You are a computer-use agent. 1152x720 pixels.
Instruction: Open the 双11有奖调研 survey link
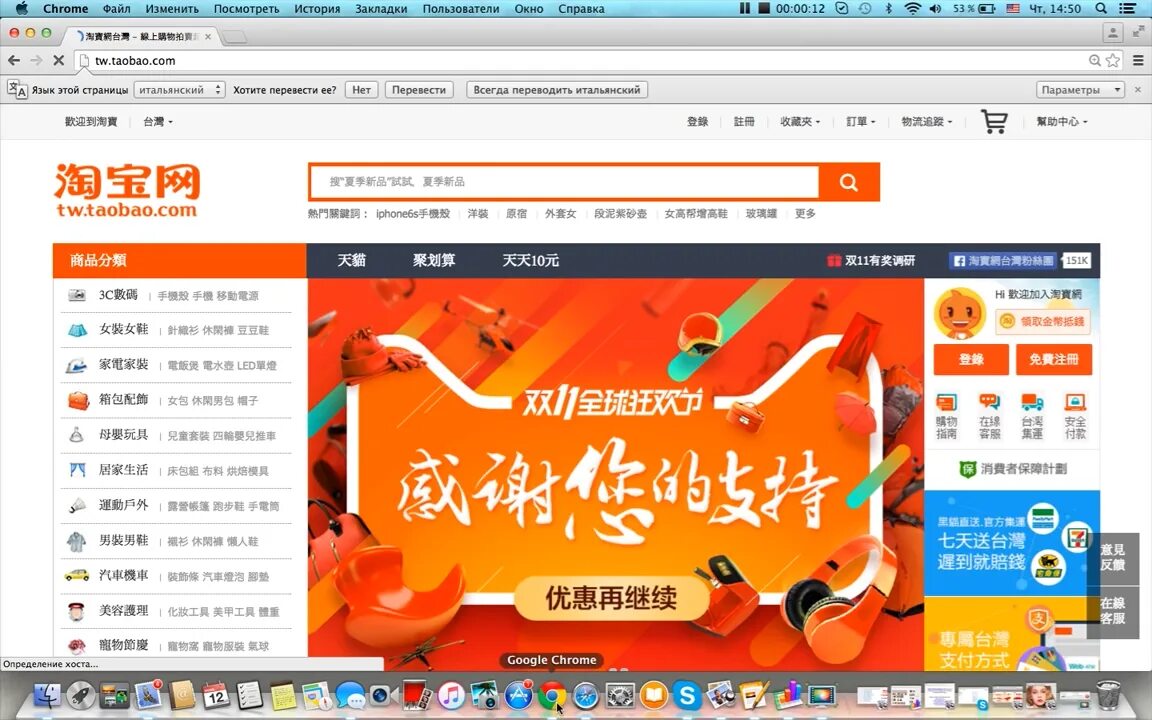click(871, 260)
